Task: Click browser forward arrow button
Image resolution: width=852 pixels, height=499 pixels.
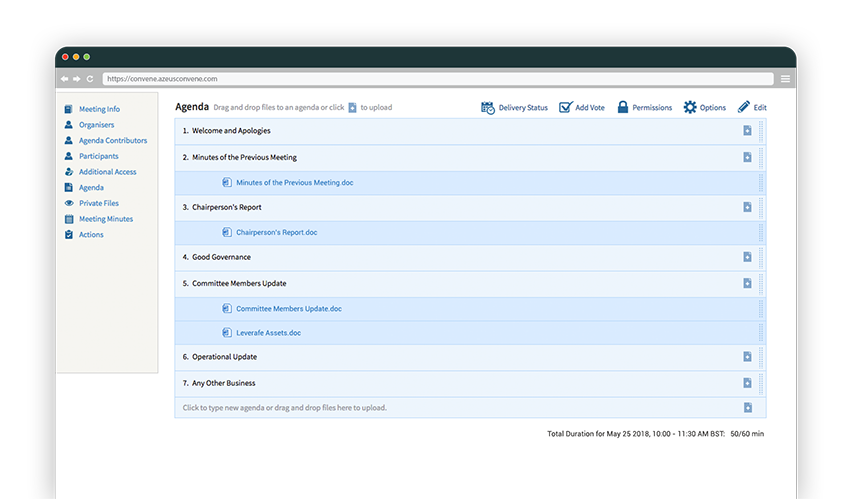Action: (x=77, y=79)
